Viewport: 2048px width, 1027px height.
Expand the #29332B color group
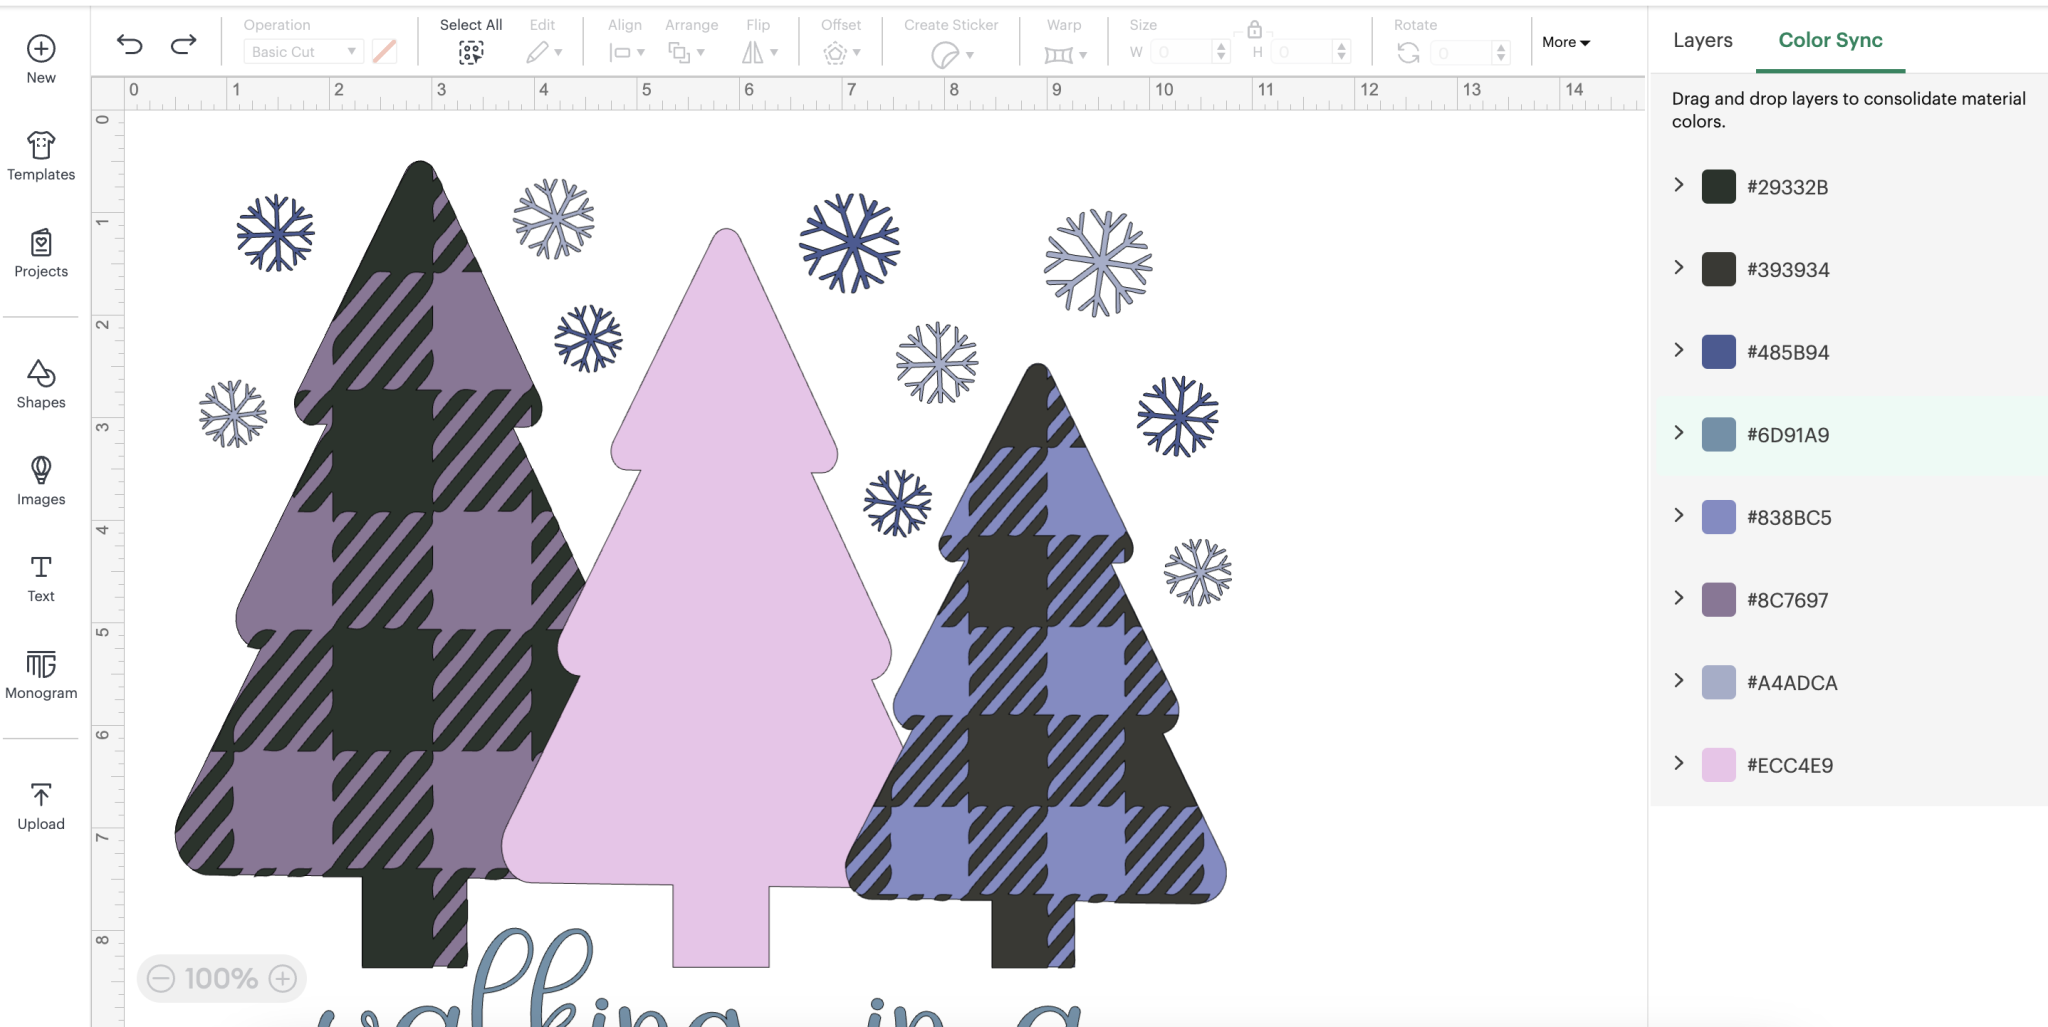[1678, 184]
